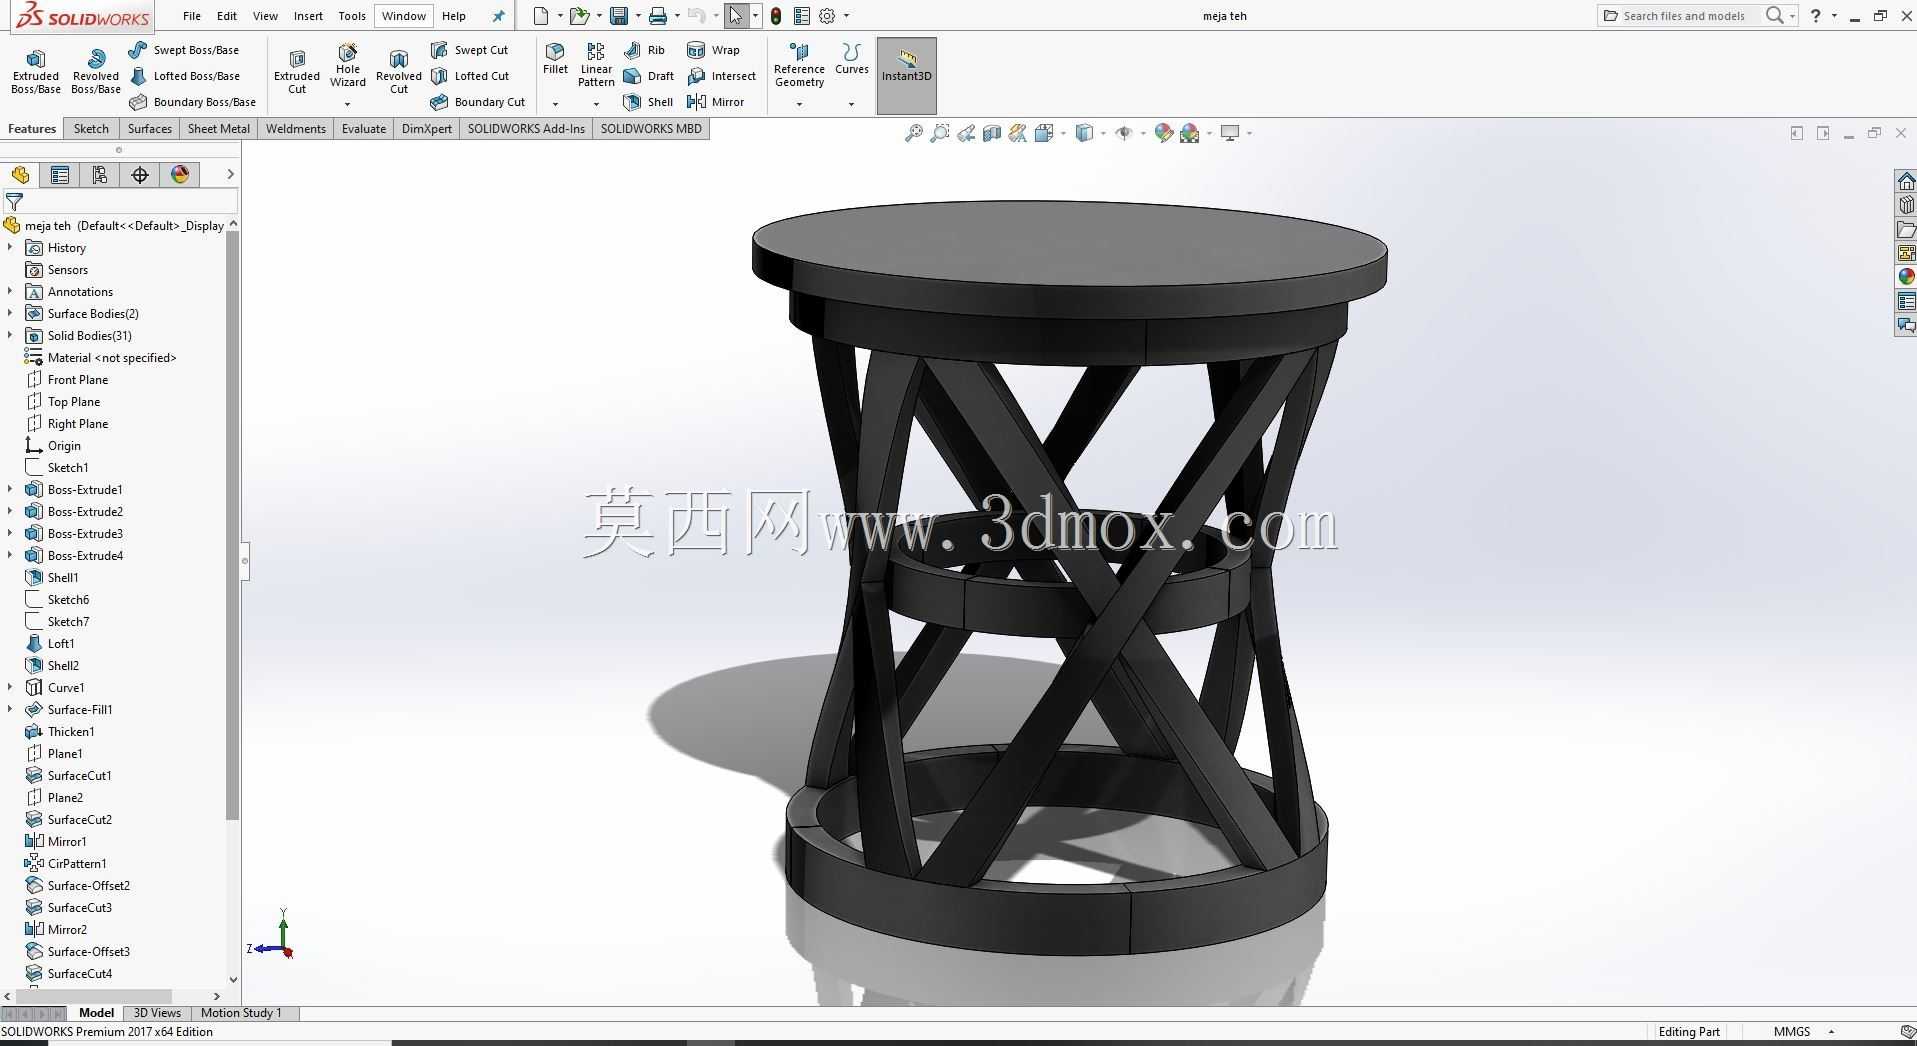
Task: Expand the Surface Bodies(2) folder
Action: [x=10, y=313]
